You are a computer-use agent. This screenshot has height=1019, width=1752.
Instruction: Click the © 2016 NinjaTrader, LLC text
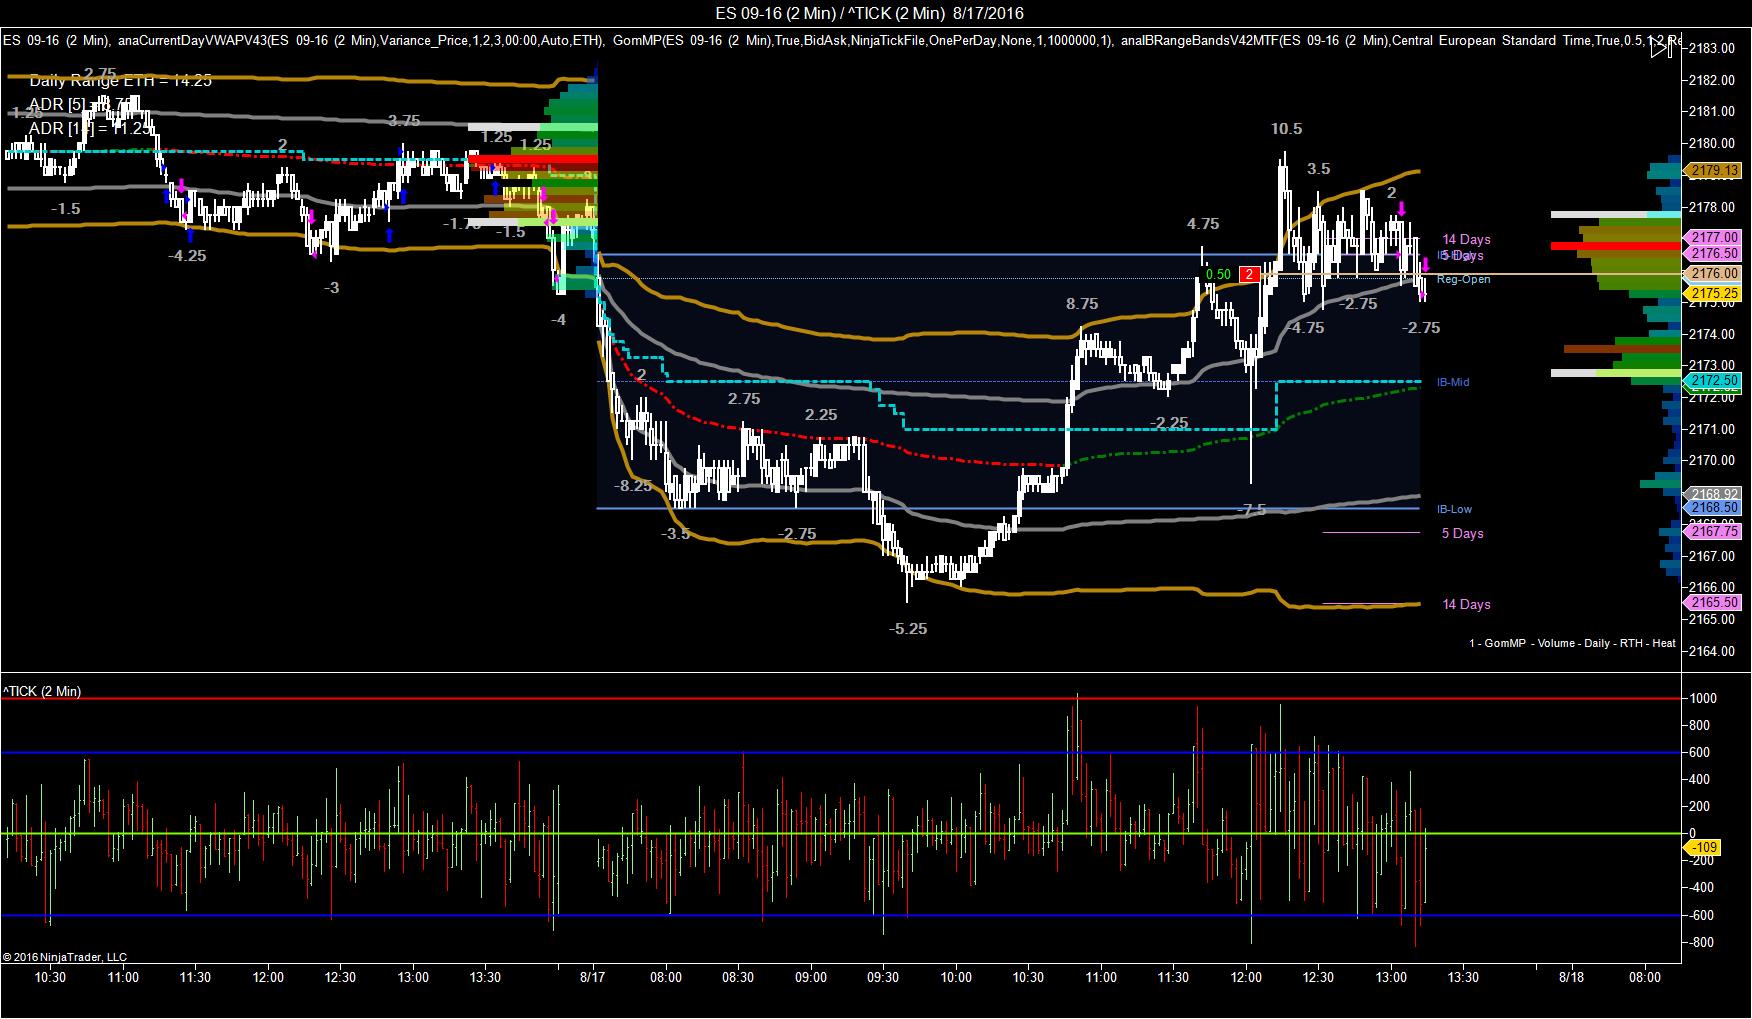pyautogui.click(x=65, y=957)
